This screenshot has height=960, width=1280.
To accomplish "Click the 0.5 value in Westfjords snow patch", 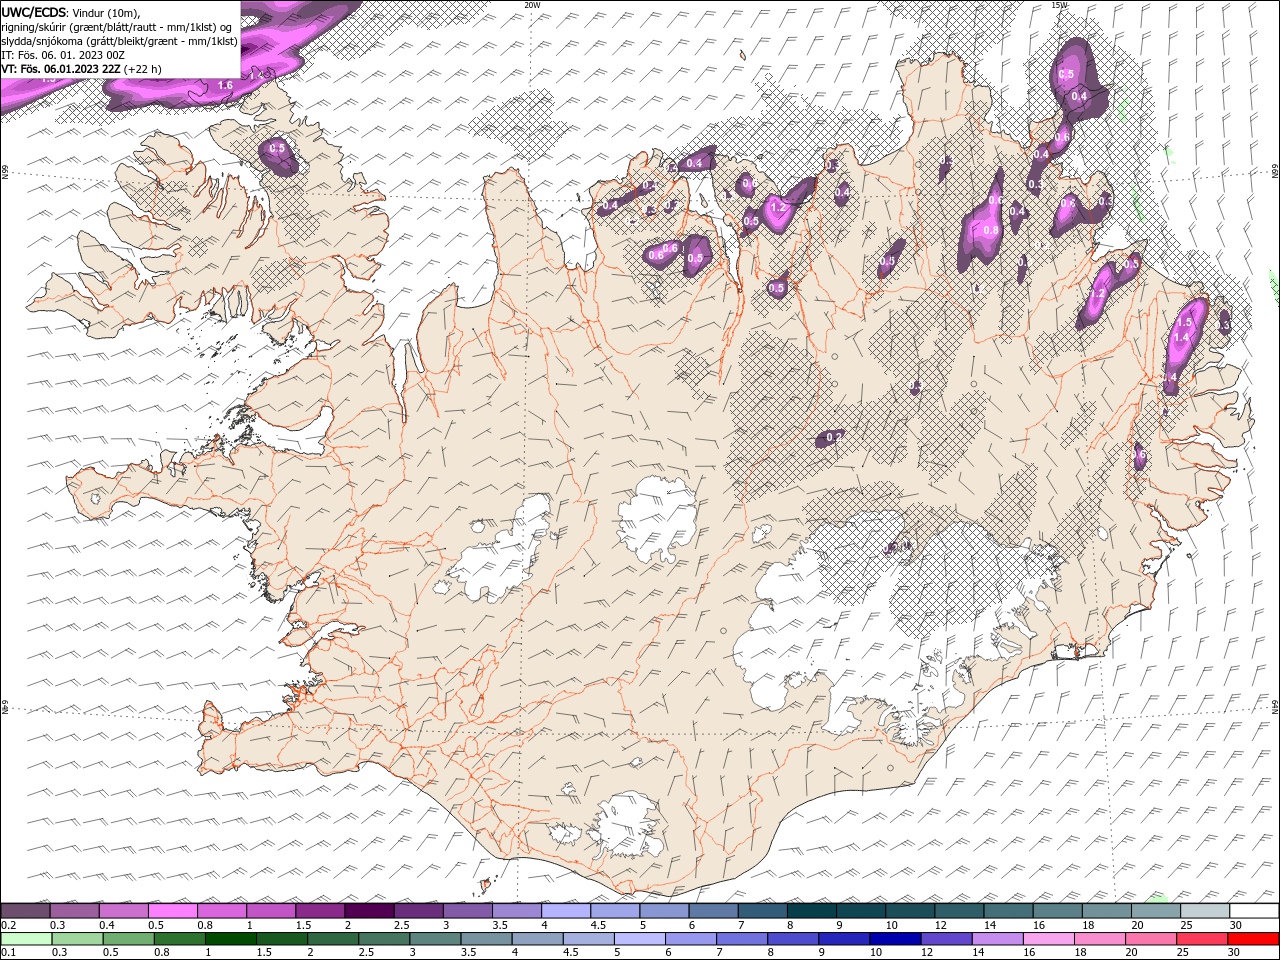I will [278, 148].
